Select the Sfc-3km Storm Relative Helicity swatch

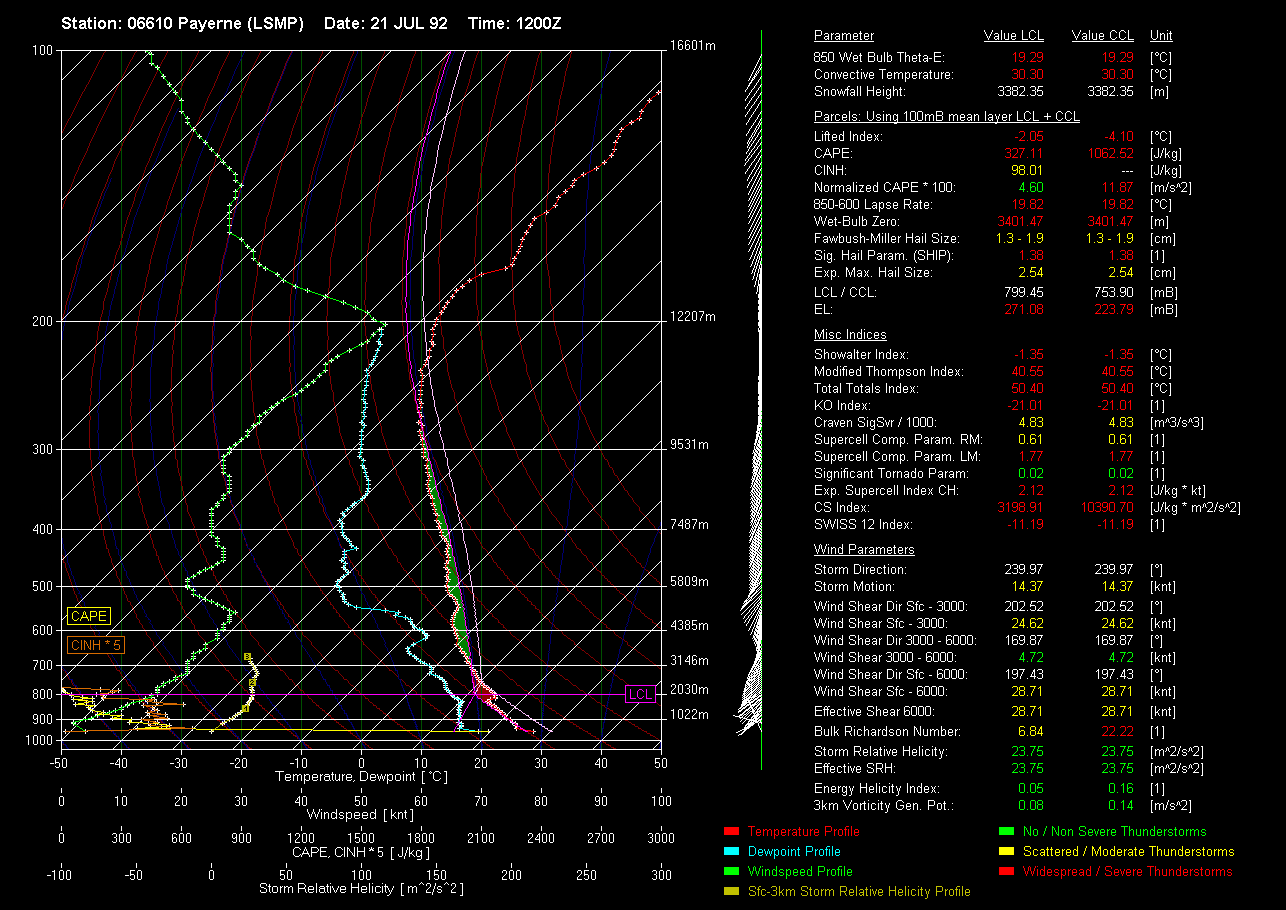pyautogui.click(x=730, y=891)
